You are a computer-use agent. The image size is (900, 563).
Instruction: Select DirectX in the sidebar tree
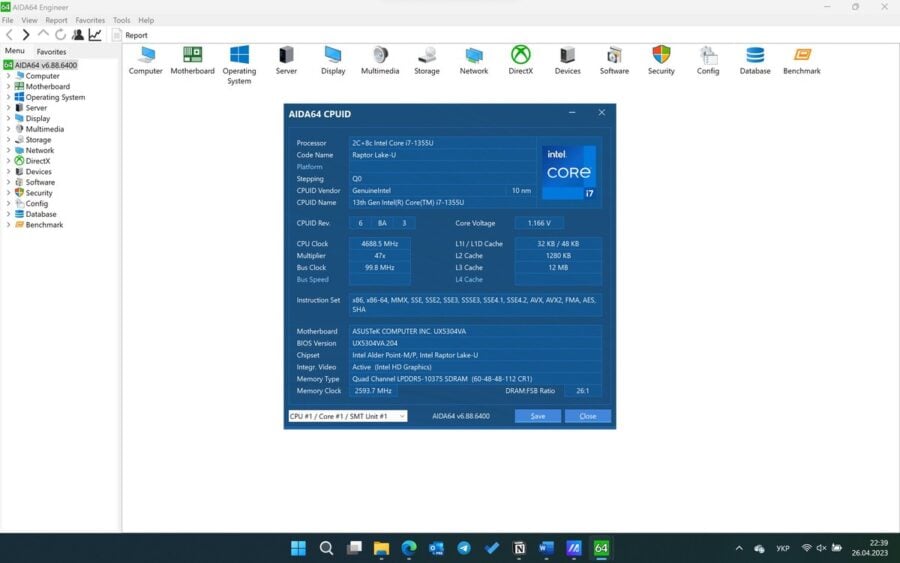tap(38, 161)
